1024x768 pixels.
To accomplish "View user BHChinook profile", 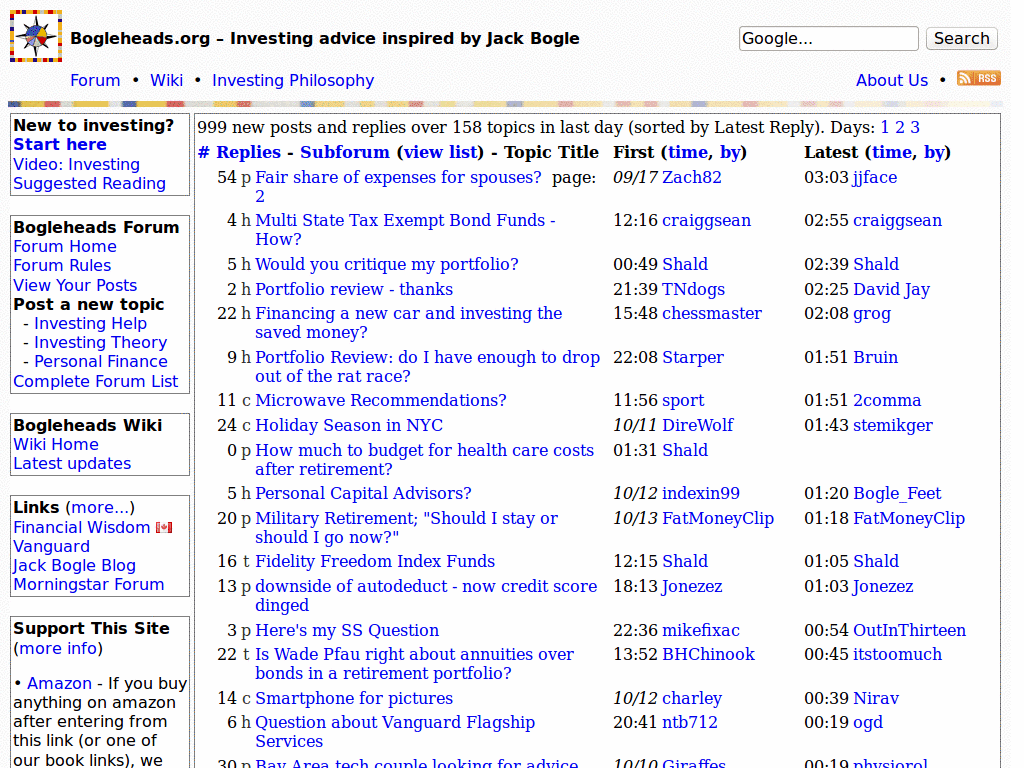I will 709,654.
